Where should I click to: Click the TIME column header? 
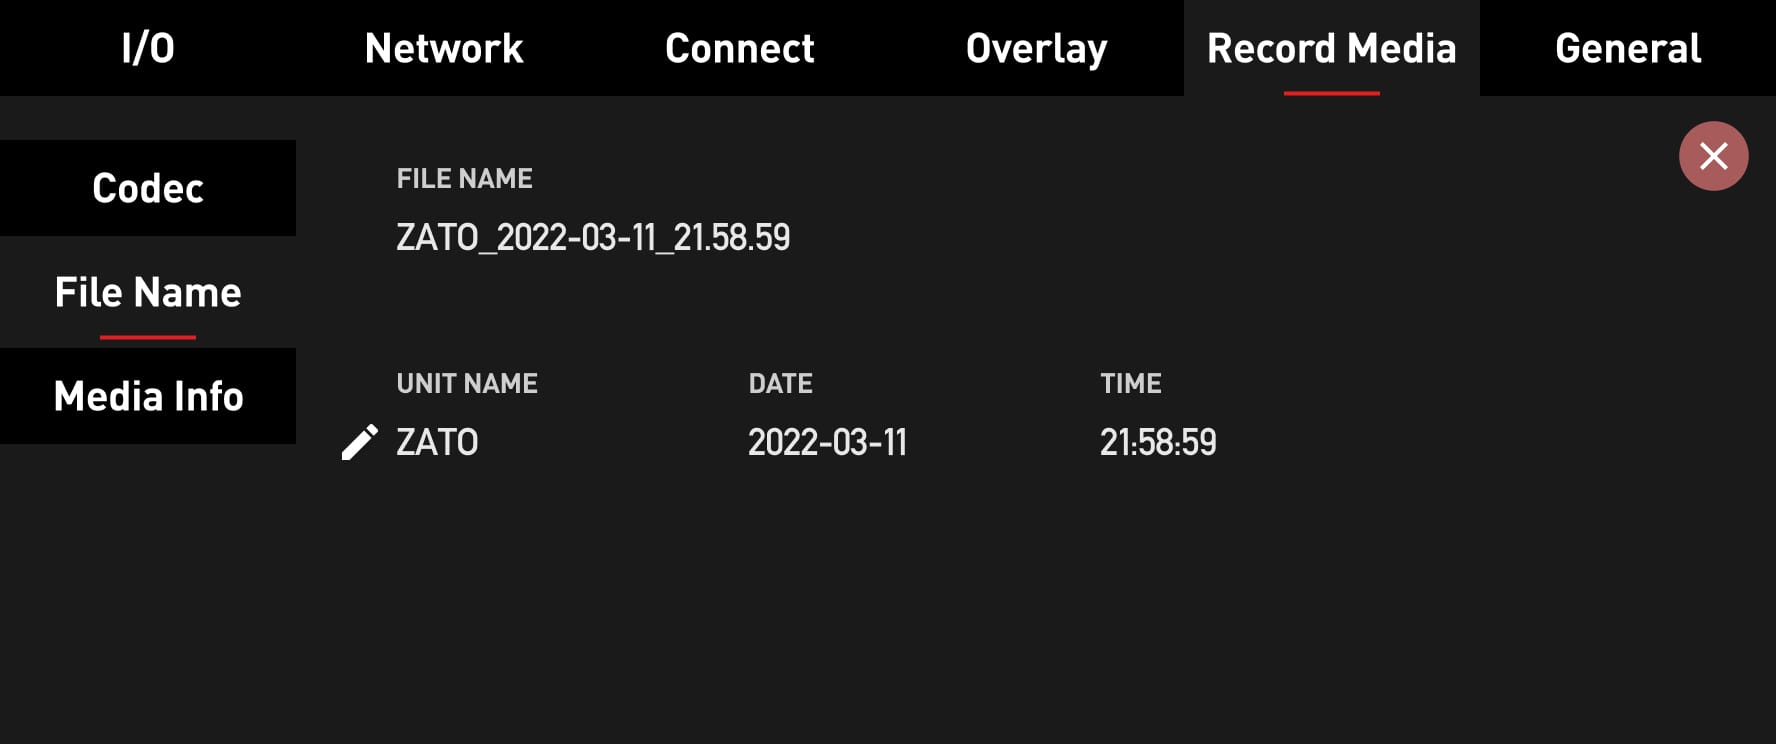(x=1130, y=383)
